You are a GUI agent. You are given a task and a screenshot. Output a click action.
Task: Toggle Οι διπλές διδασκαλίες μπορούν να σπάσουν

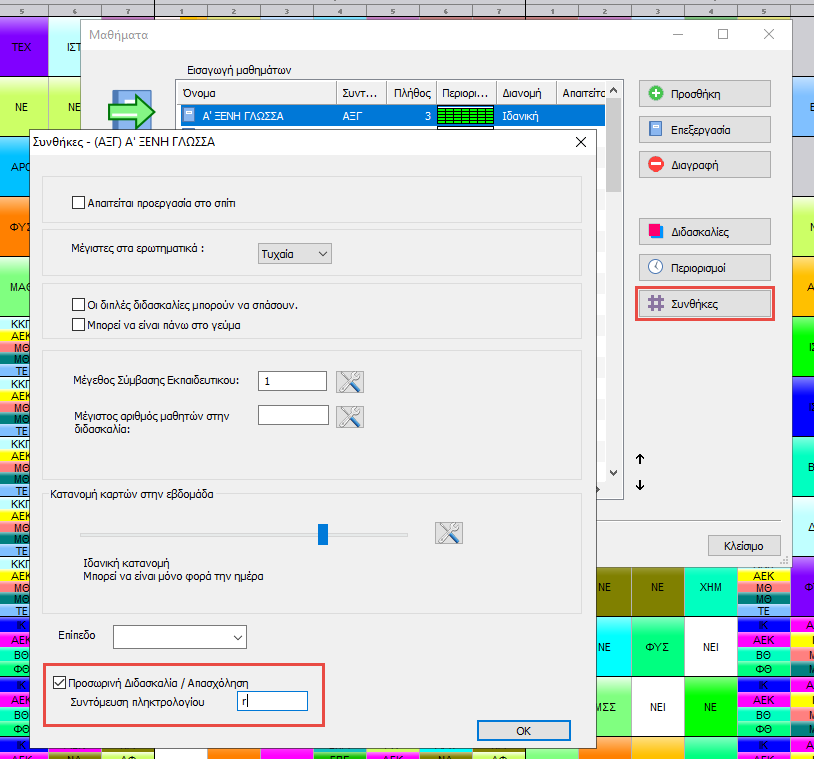pyautogui.click(x=79, y=305)
